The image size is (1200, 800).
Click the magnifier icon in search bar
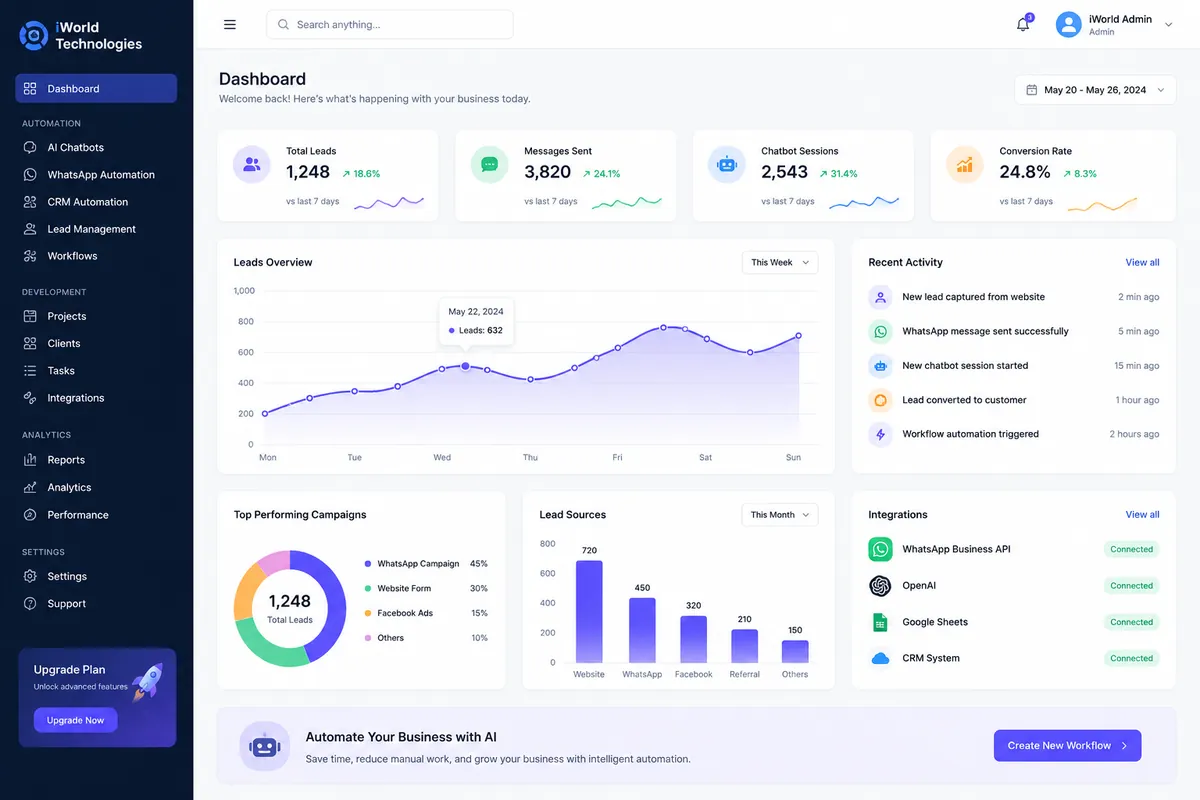283,25
